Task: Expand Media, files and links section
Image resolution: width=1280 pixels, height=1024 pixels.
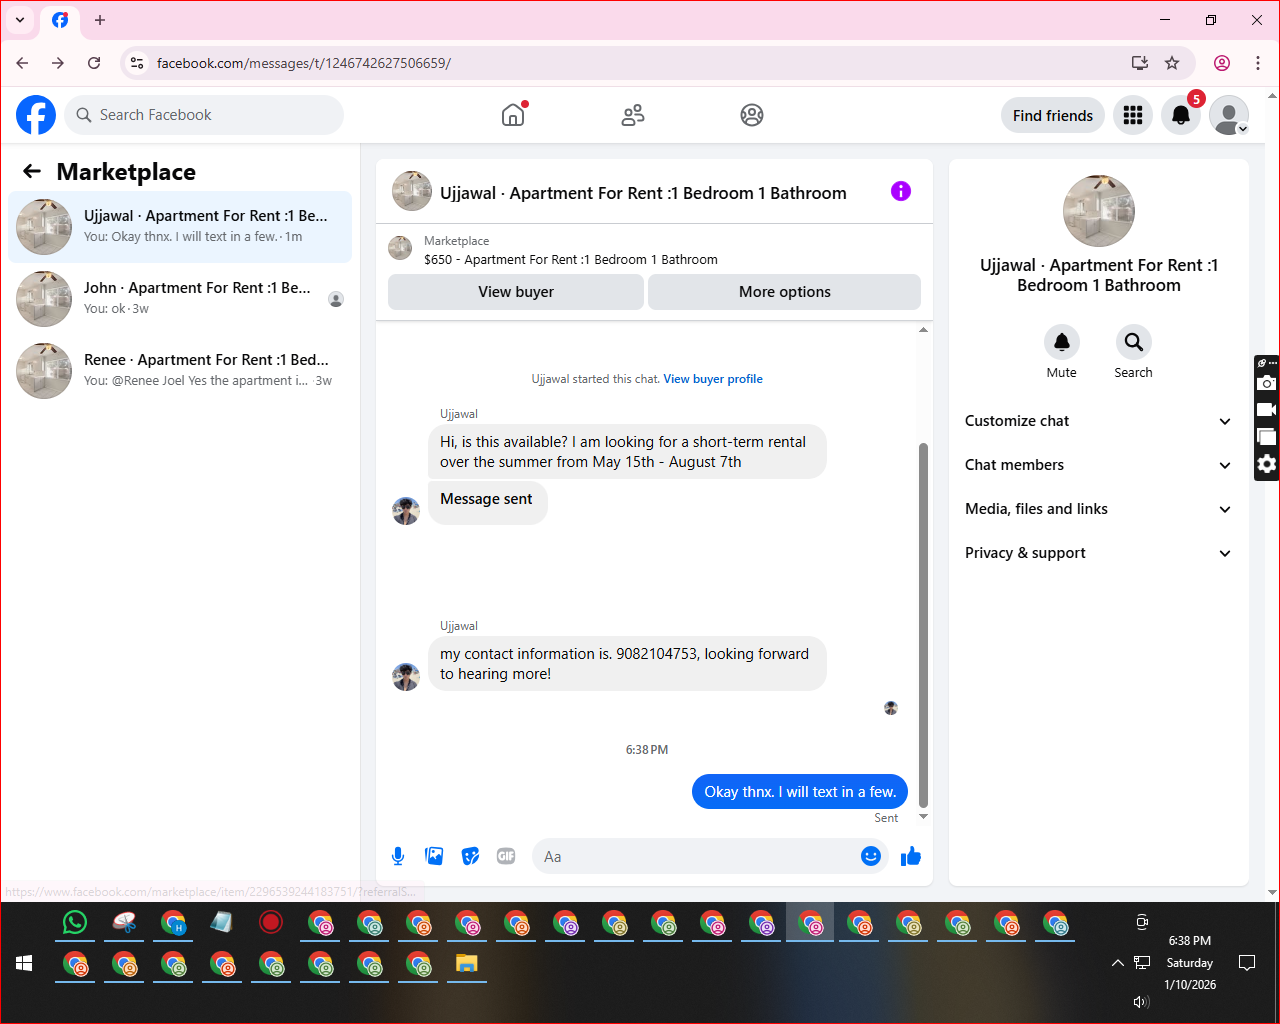Action: tap(1098, 509)
